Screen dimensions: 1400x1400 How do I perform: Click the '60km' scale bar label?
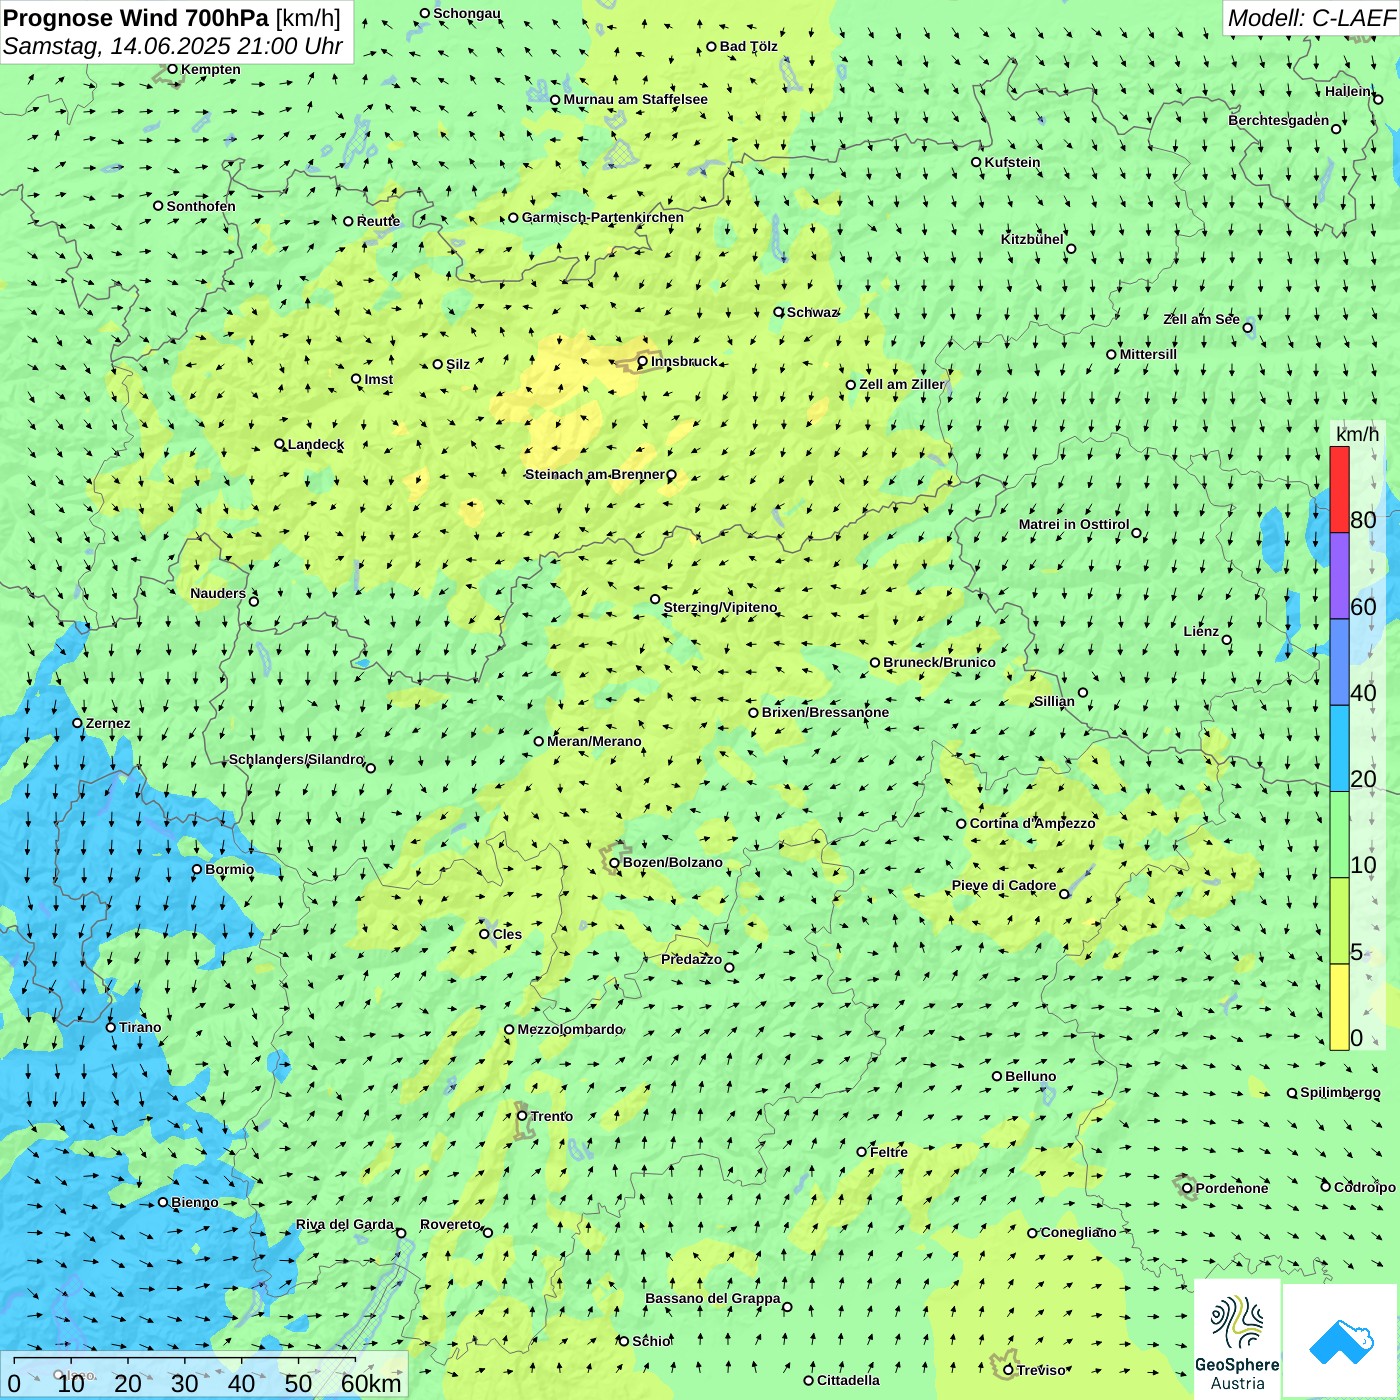[x=371, y=1383]
